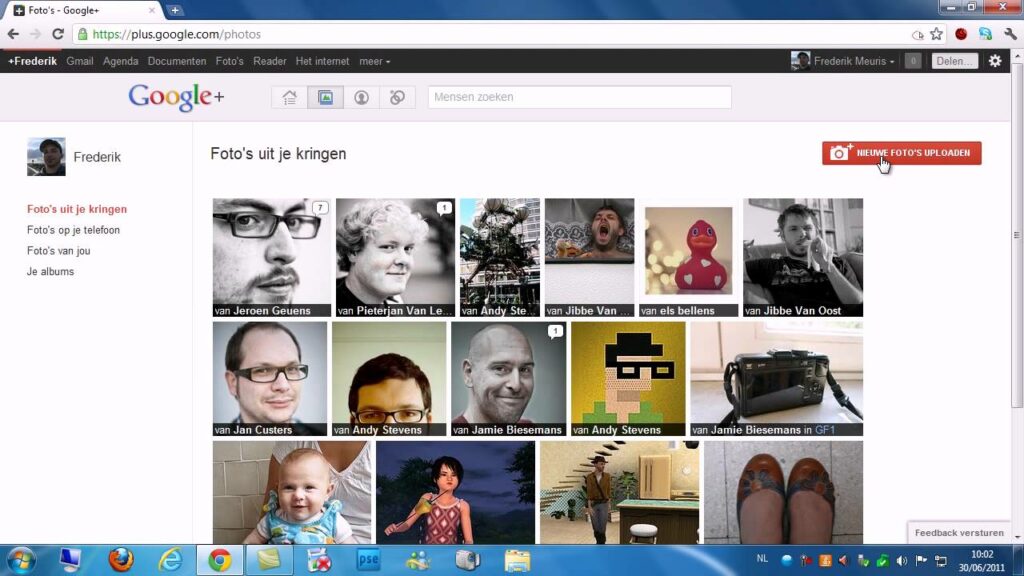Open 'Je albums' in the sidebar
Image resolution: width=1024 pixels, height=576 pixels.
(50, 272)
